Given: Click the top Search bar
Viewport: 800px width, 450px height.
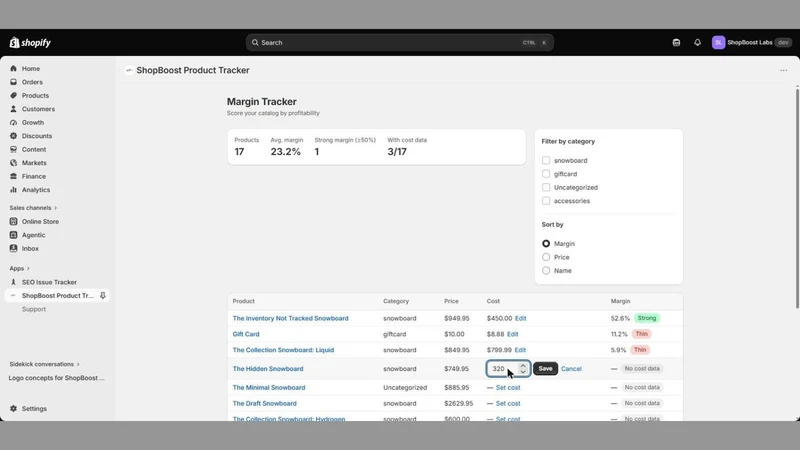Looking at the screenshot, I should pyautogui.click(x=399, y=42).
